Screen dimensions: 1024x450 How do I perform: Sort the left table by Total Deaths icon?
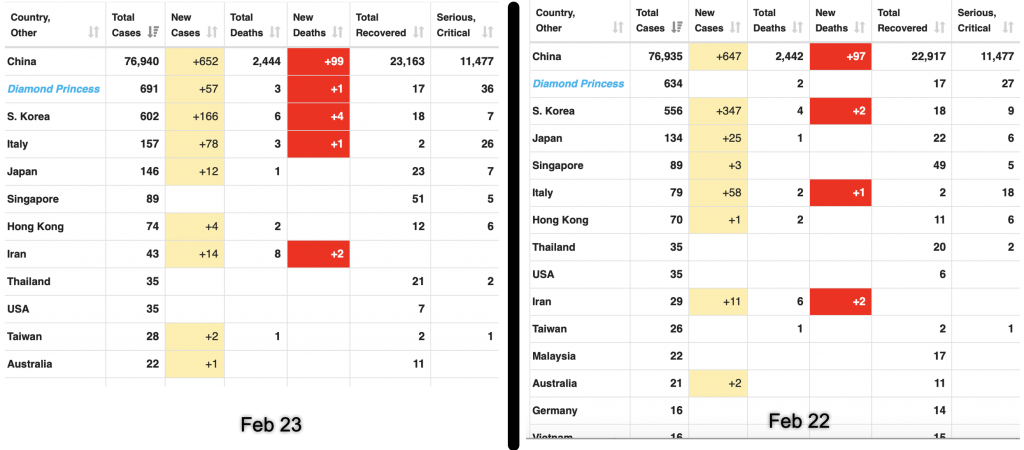click(272, 32)
